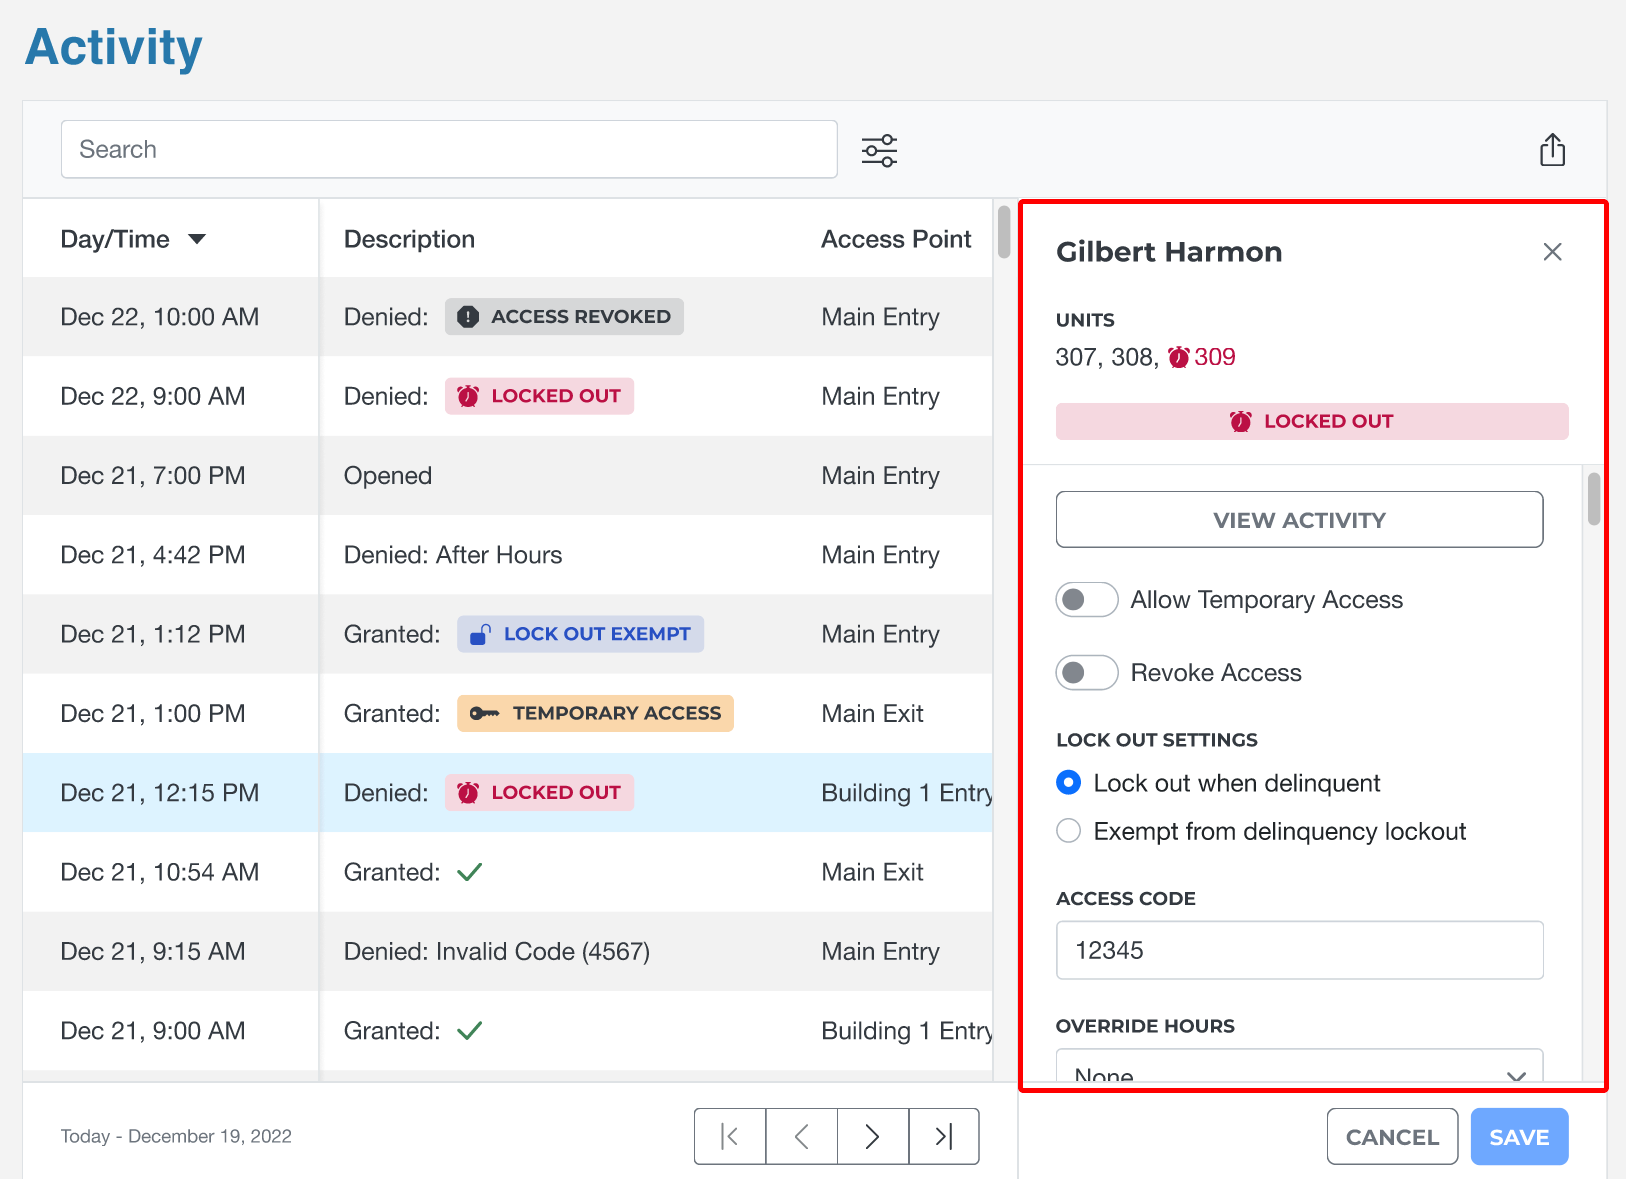Select the Denied: After Hours entry

pyautogui.click(x=453, y=555)
